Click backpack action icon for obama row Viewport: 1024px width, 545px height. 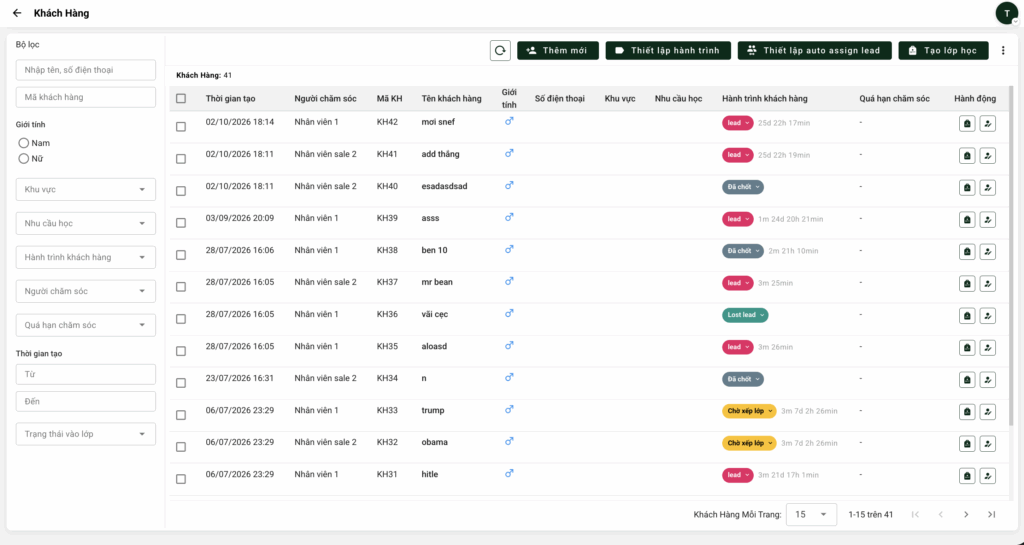pyautogui.click(x=967, y=443)
